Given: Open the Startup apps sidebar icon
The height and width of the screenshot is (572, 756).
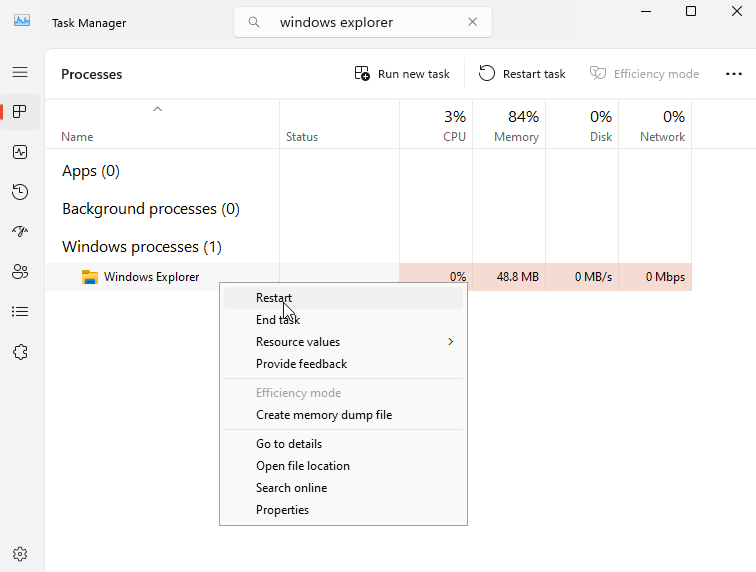Looking at the screenshot, I should [x=20, y=232].
